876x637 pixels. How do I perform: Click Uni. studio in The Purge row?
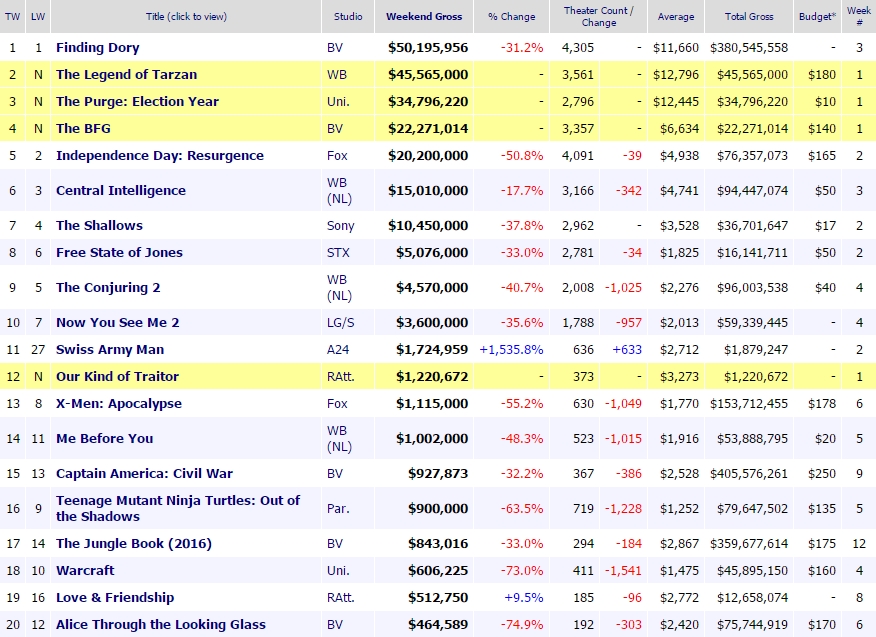[x=338, y=101]
